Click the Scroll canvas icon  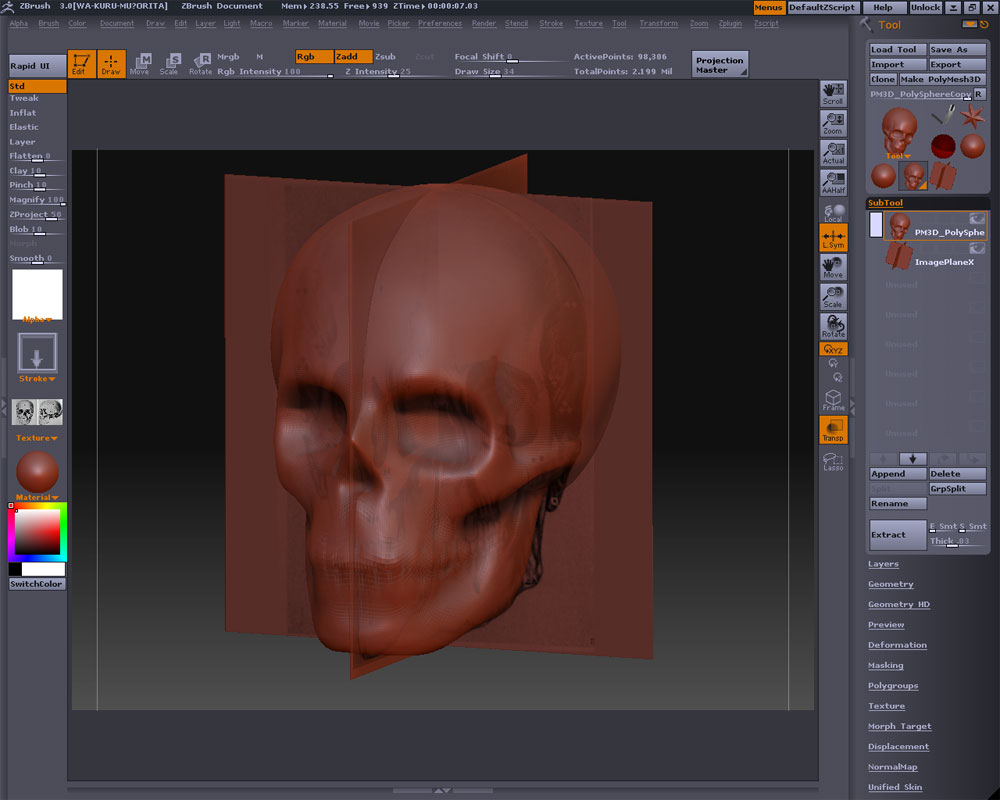click(833, 94)
